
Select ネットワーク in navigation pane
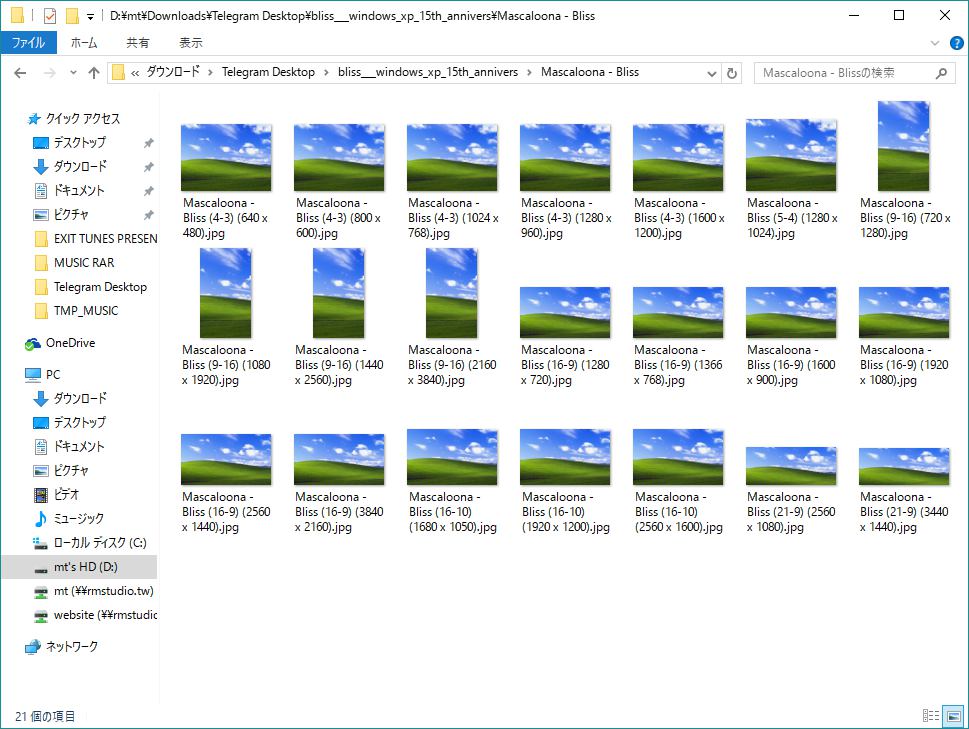point(72,646)
